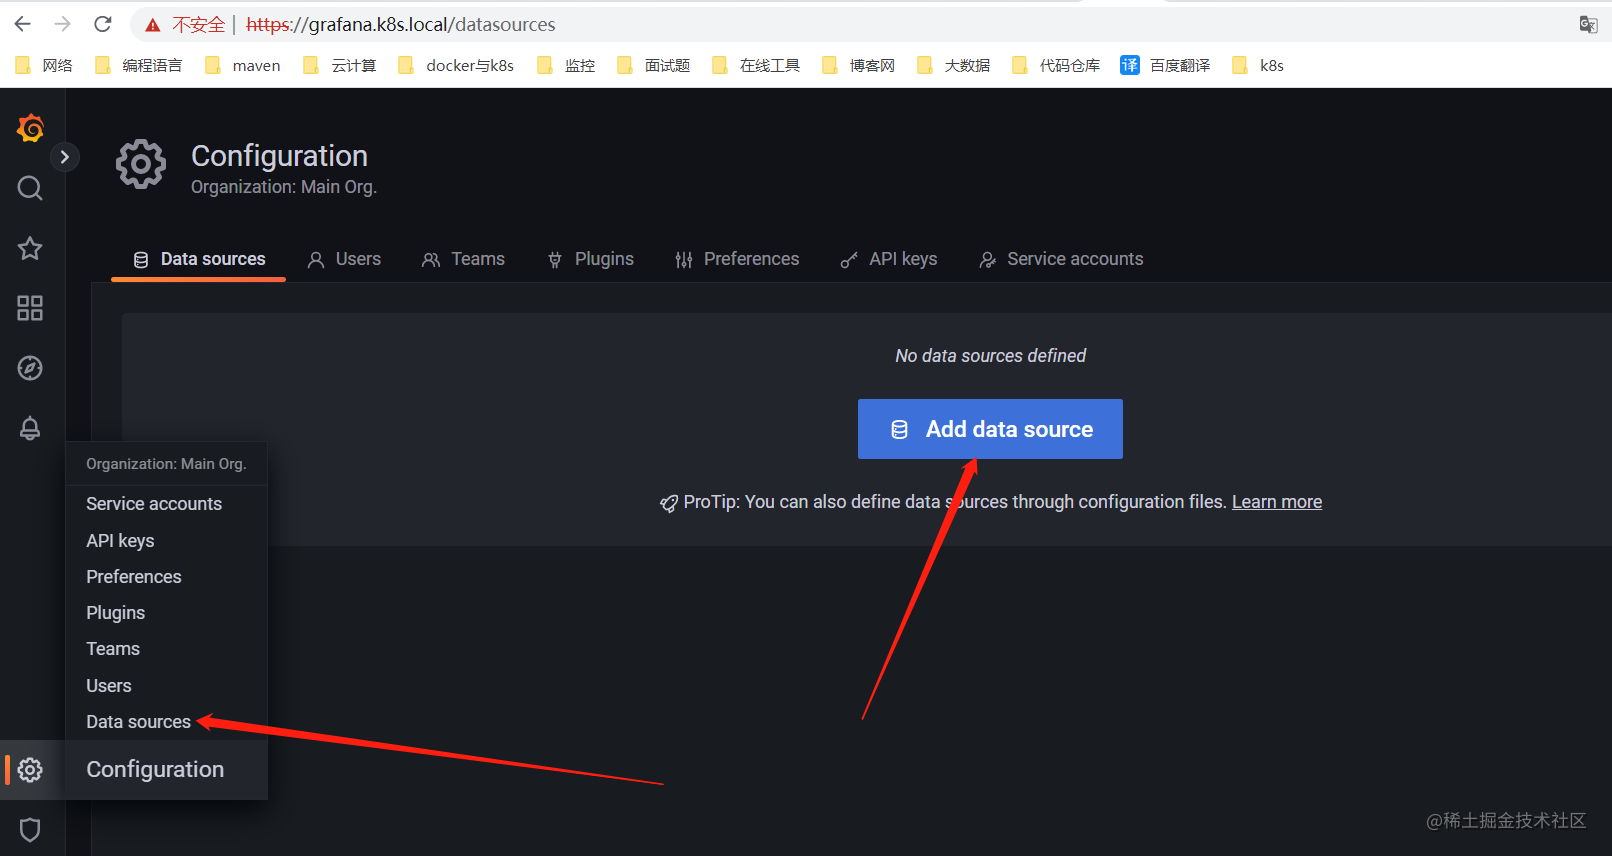Open the docker与k8s bookmark folder
The height and width of the screenshot is (856, 1612).
coord(456,65)
